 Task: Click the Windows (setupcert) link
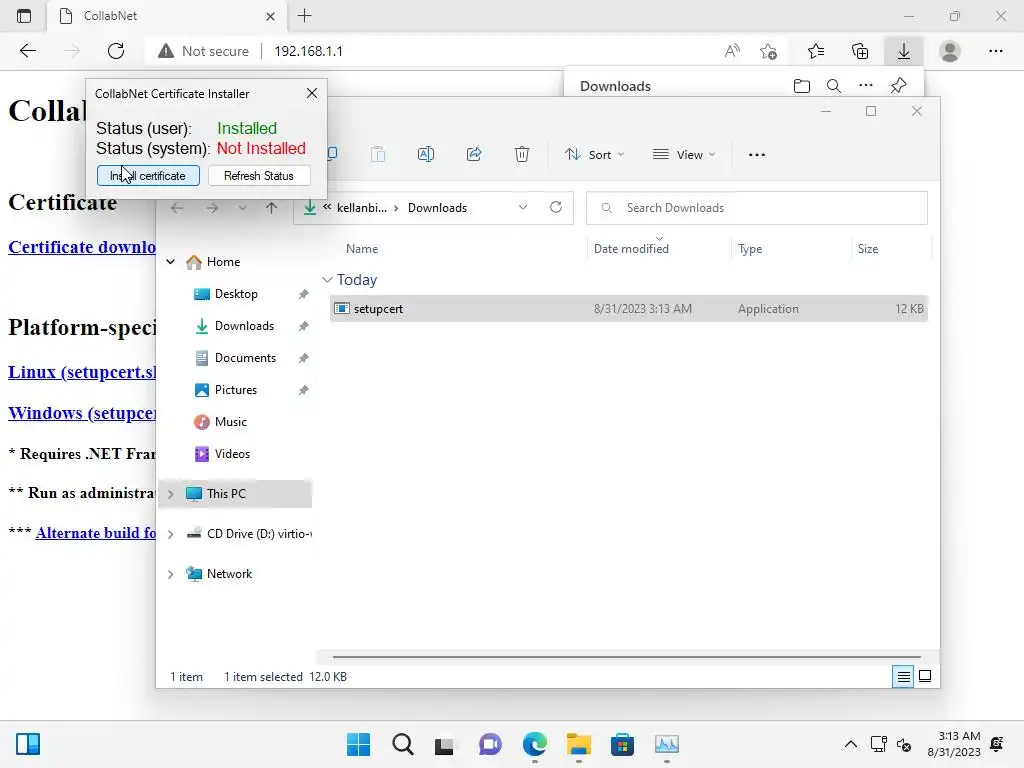(x=82, y=413)
